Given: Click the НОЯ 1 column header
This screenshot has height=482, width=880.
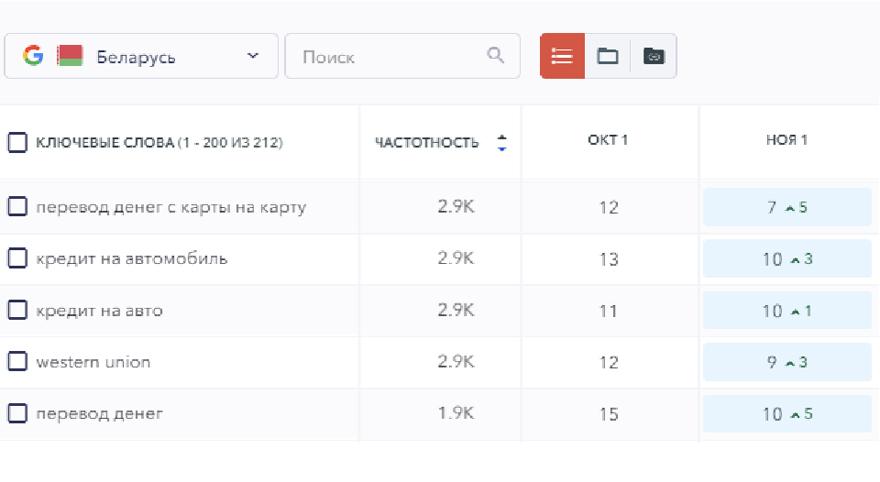Looking at the screenshot, I should 786,140.
